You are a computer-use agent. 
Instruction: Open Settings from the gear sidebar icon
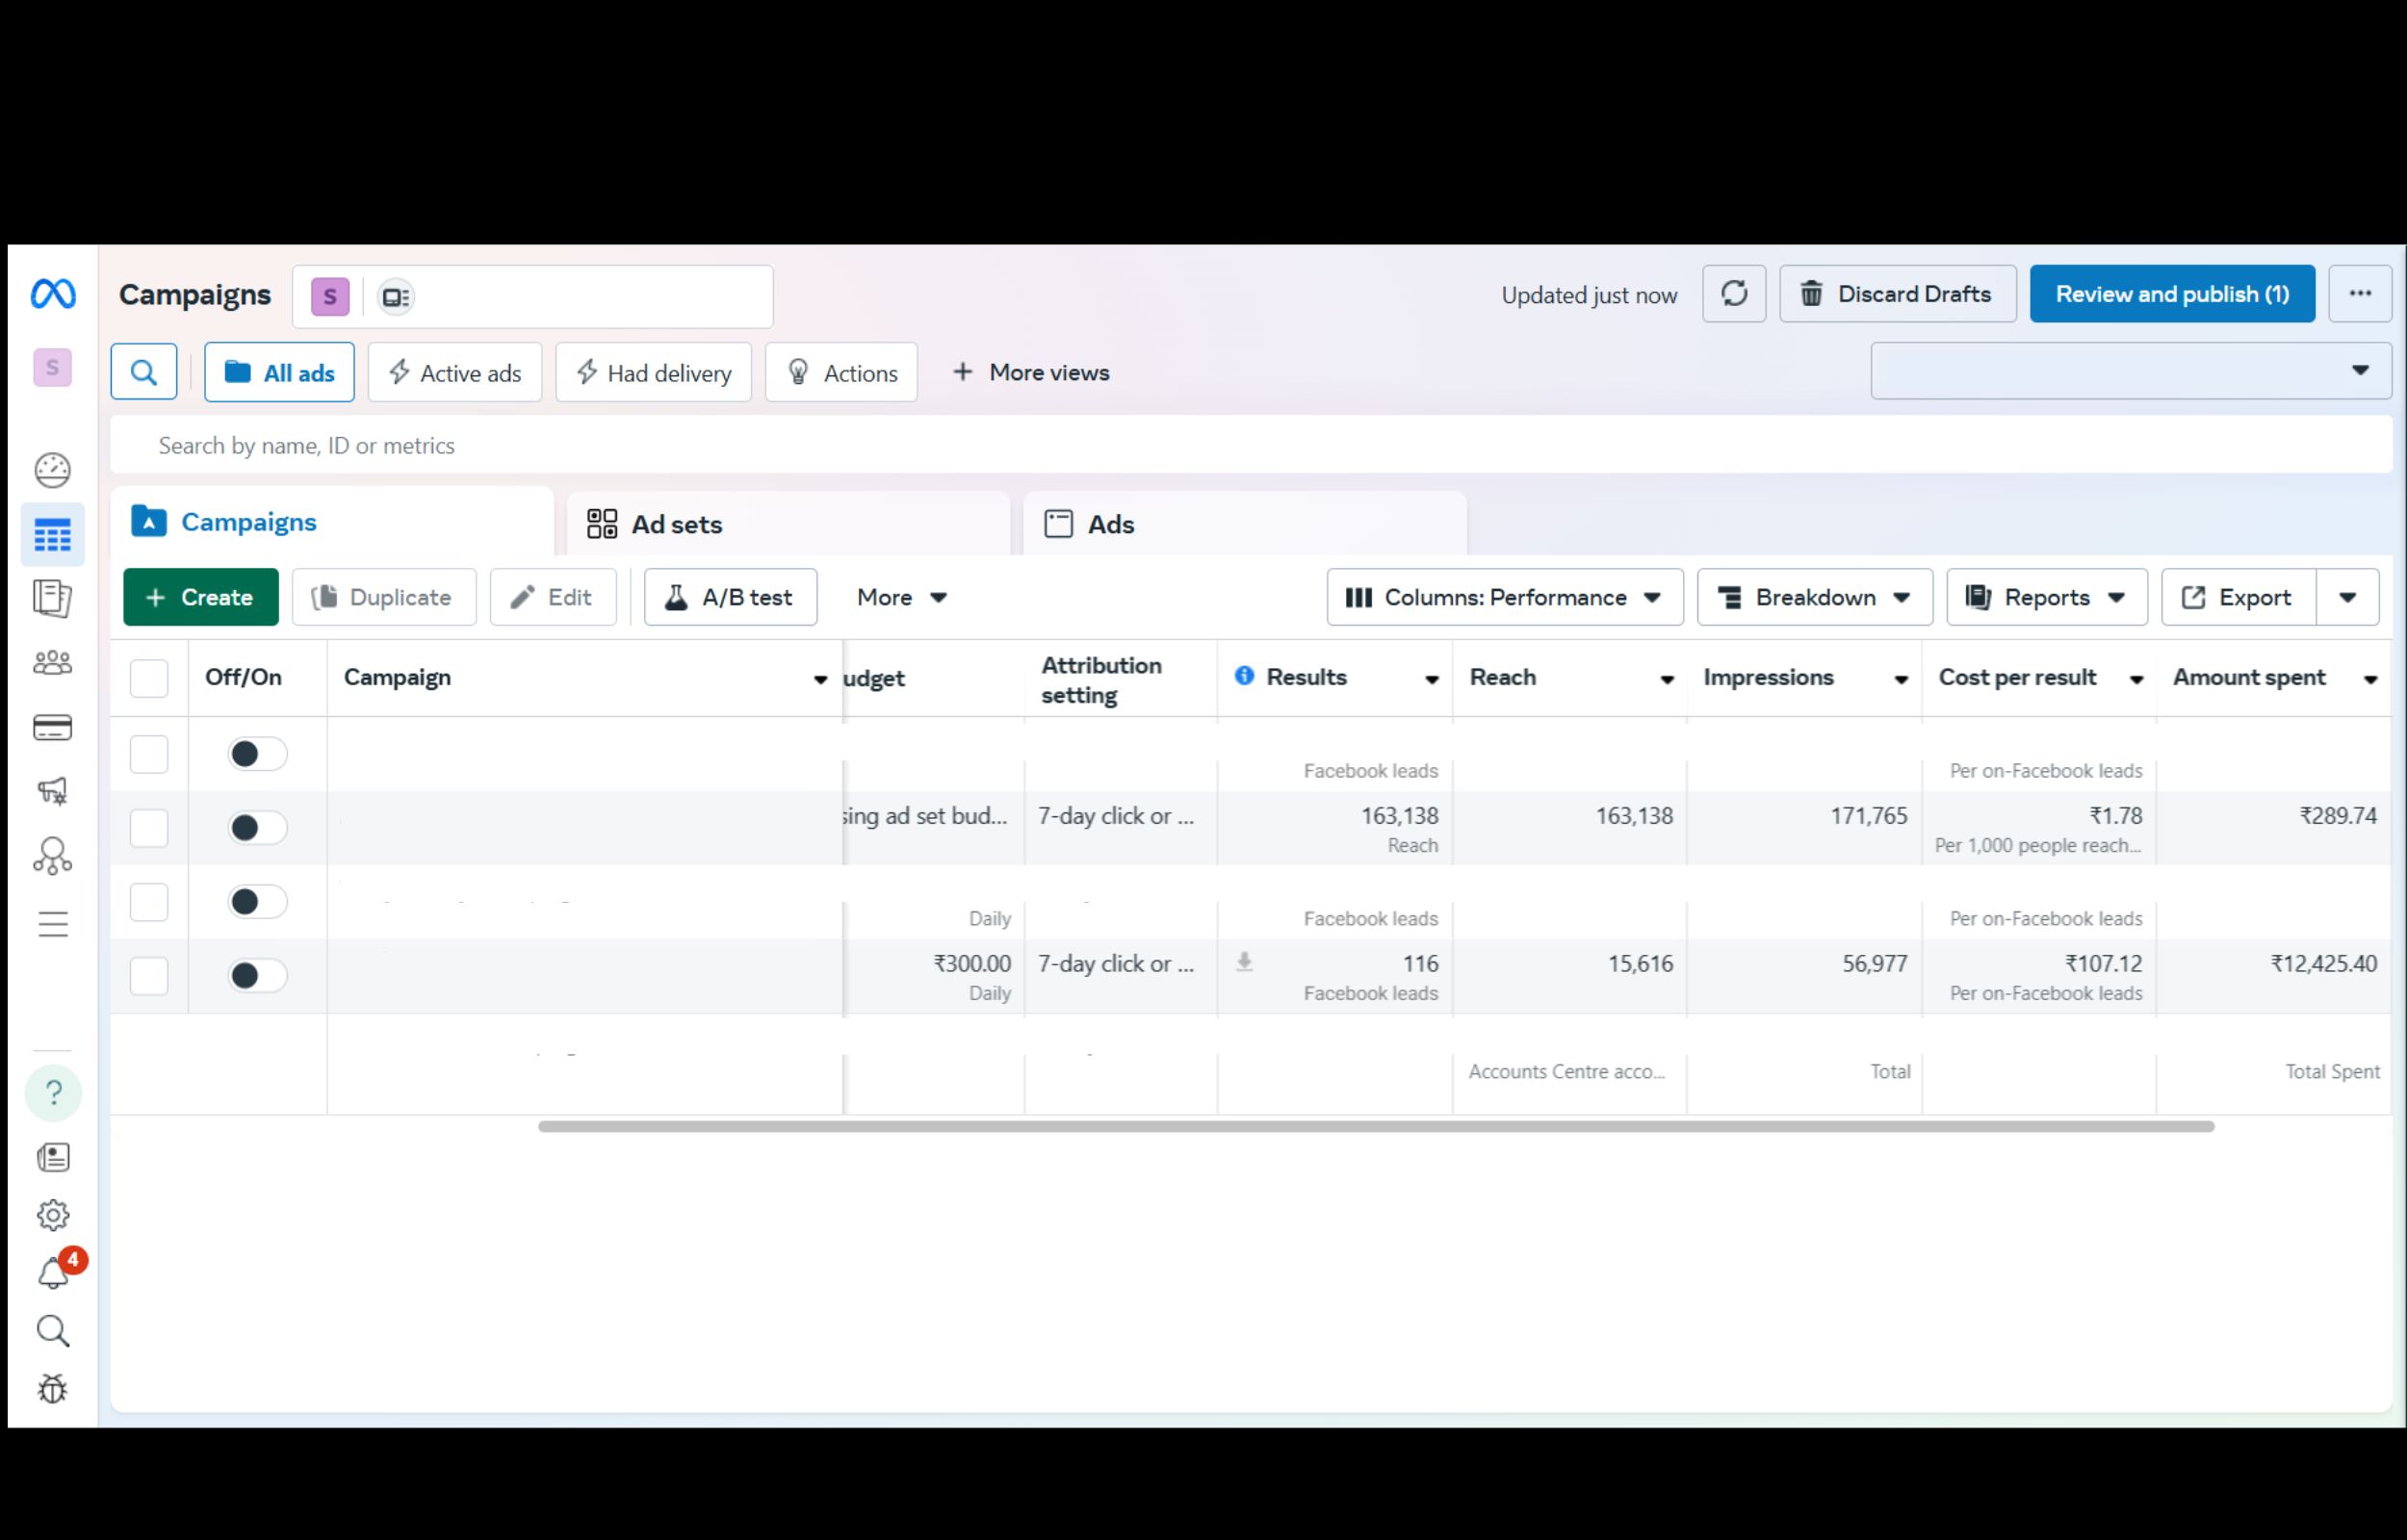tap(53, 1215)
